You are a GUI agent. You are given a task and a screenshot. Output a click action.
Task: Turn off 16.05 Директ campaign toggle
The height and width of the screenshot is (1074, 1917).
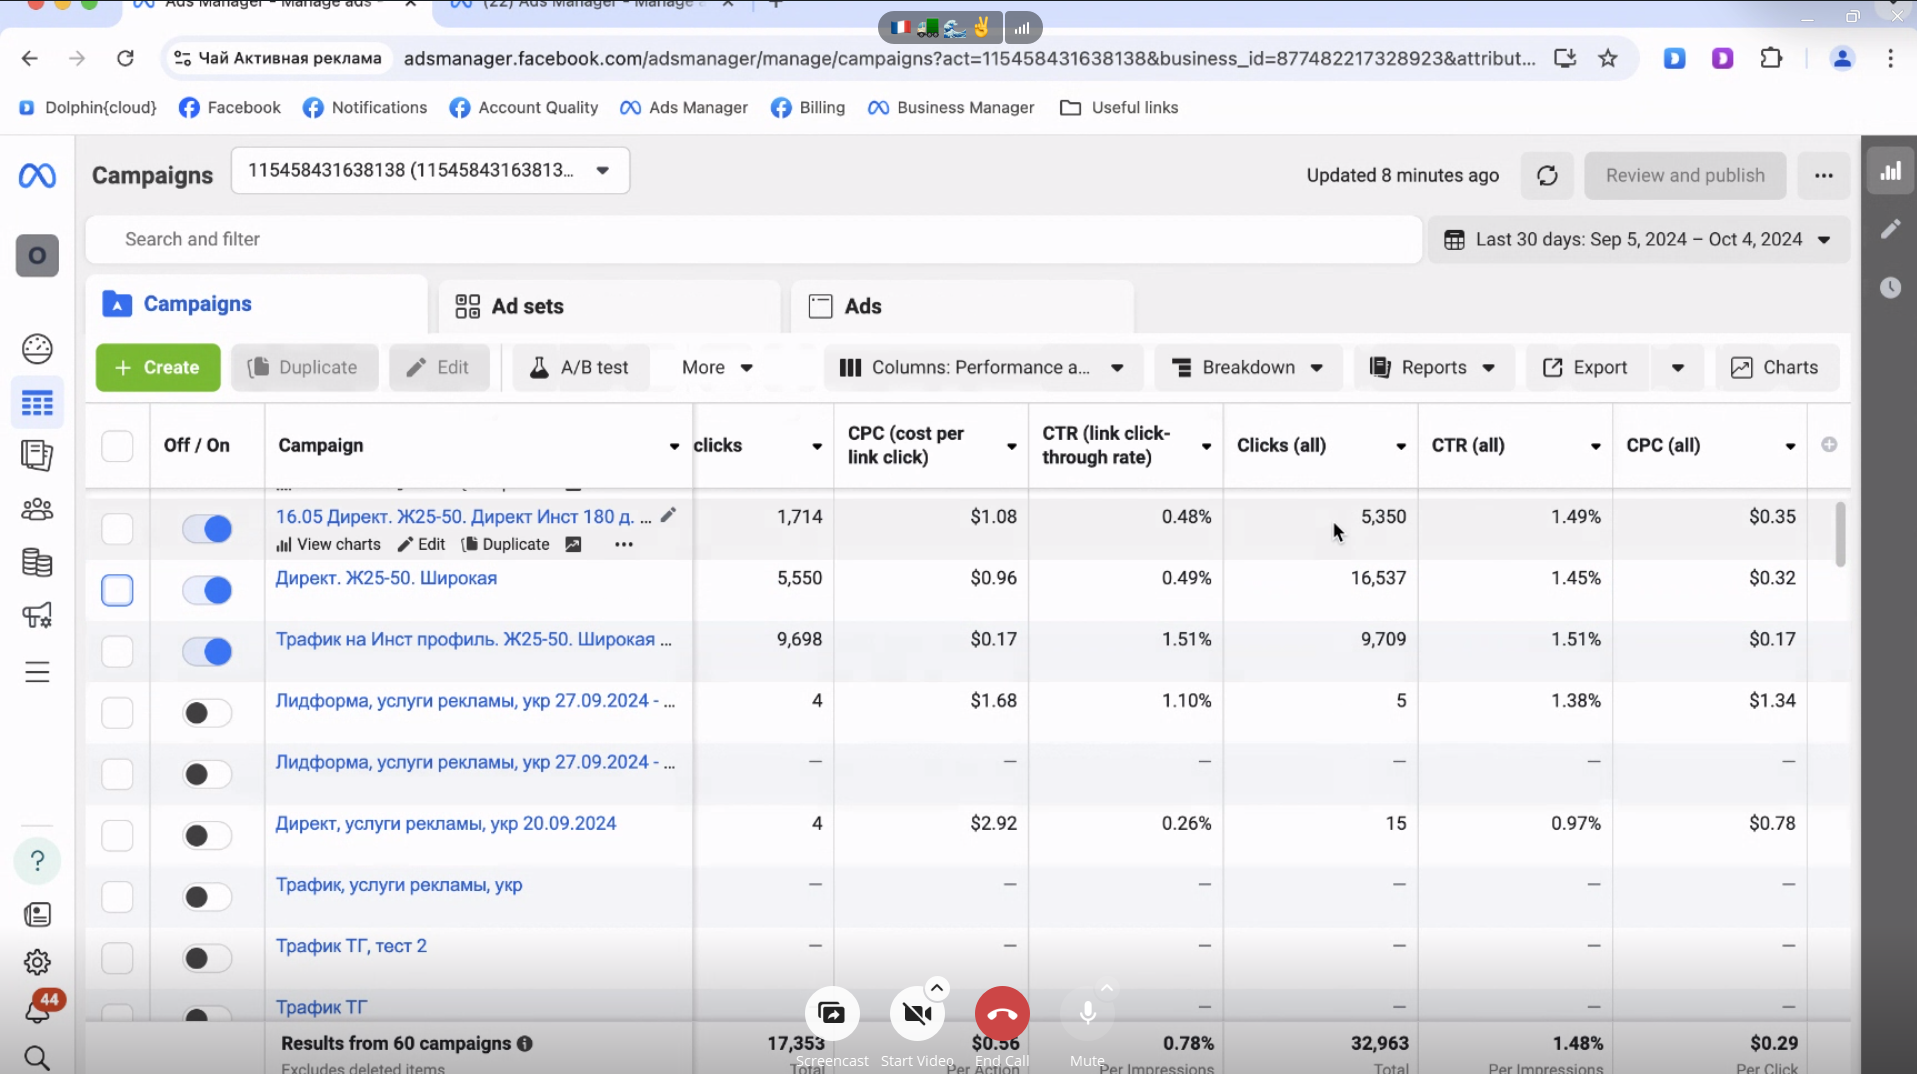tap(207, 529)
